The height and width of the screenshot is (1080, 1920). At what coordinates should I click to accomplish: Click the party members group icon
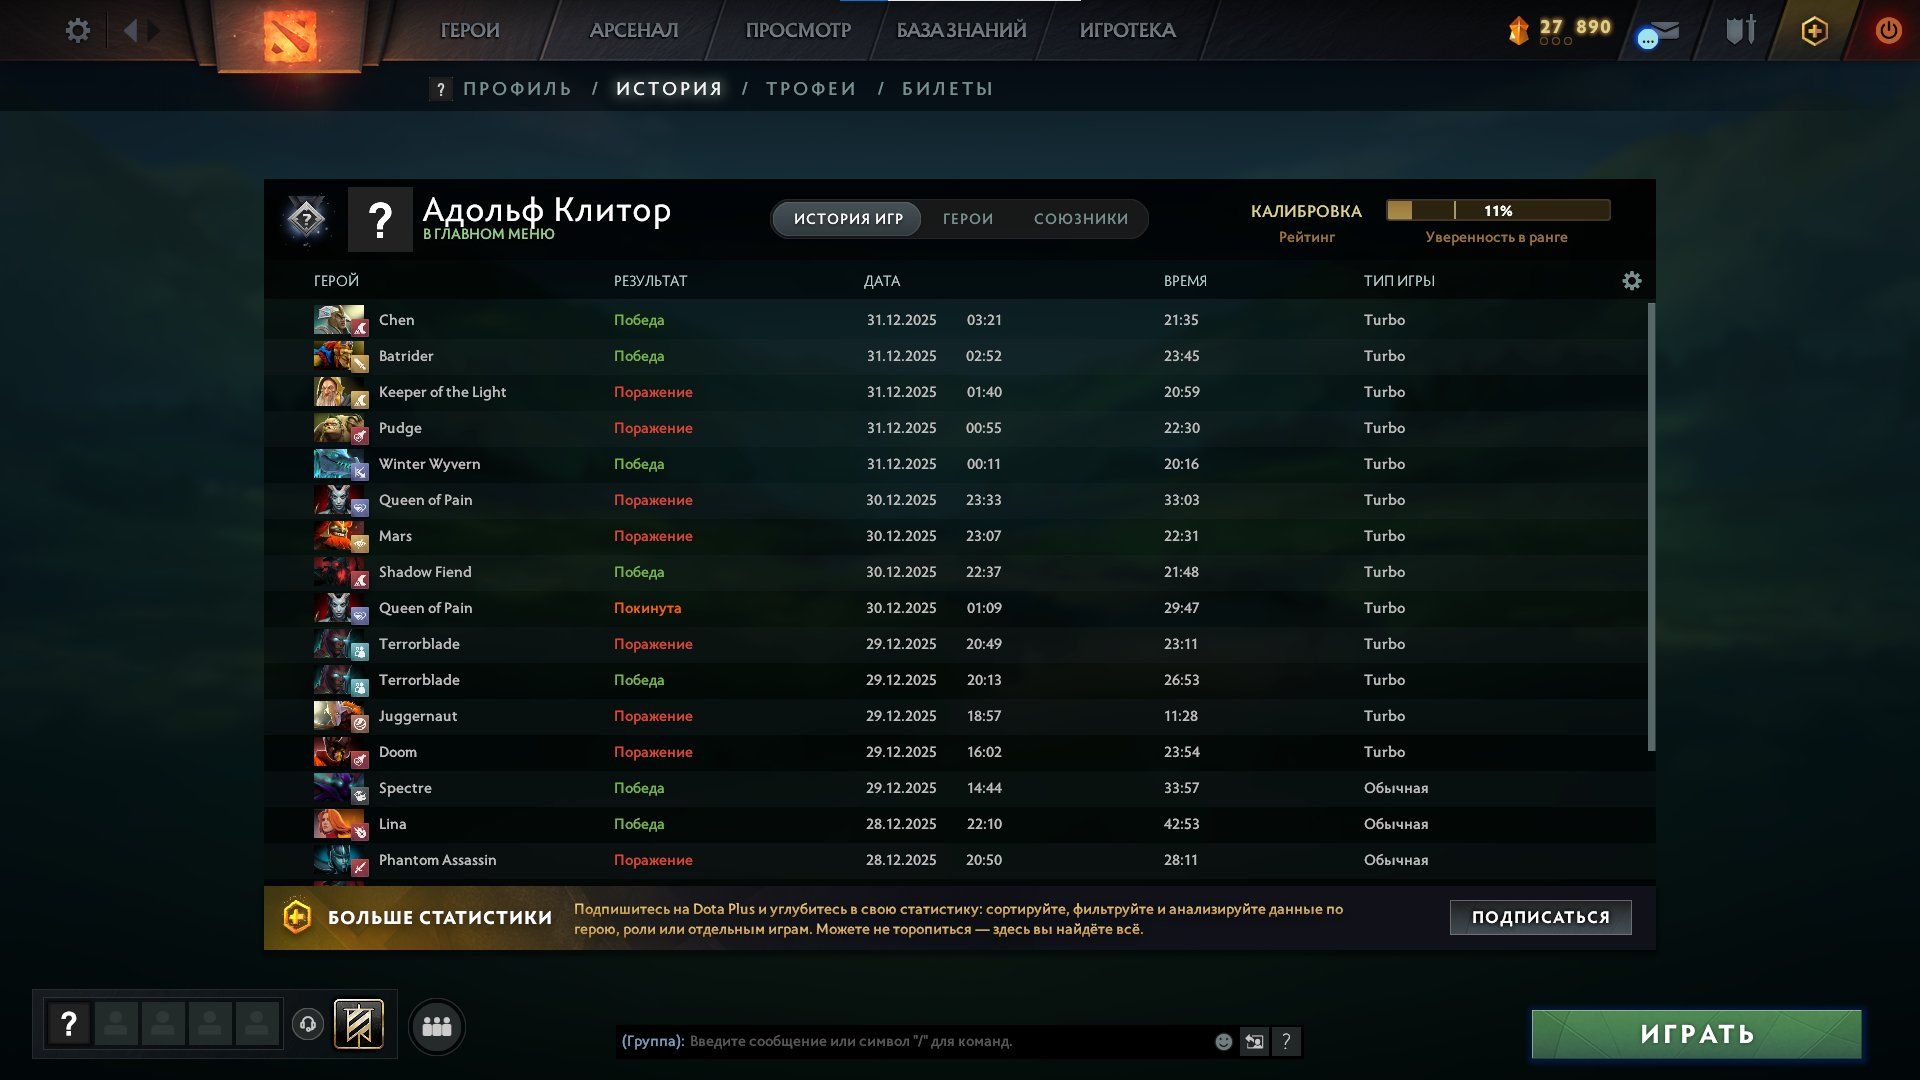click(x=437, y=1026)
